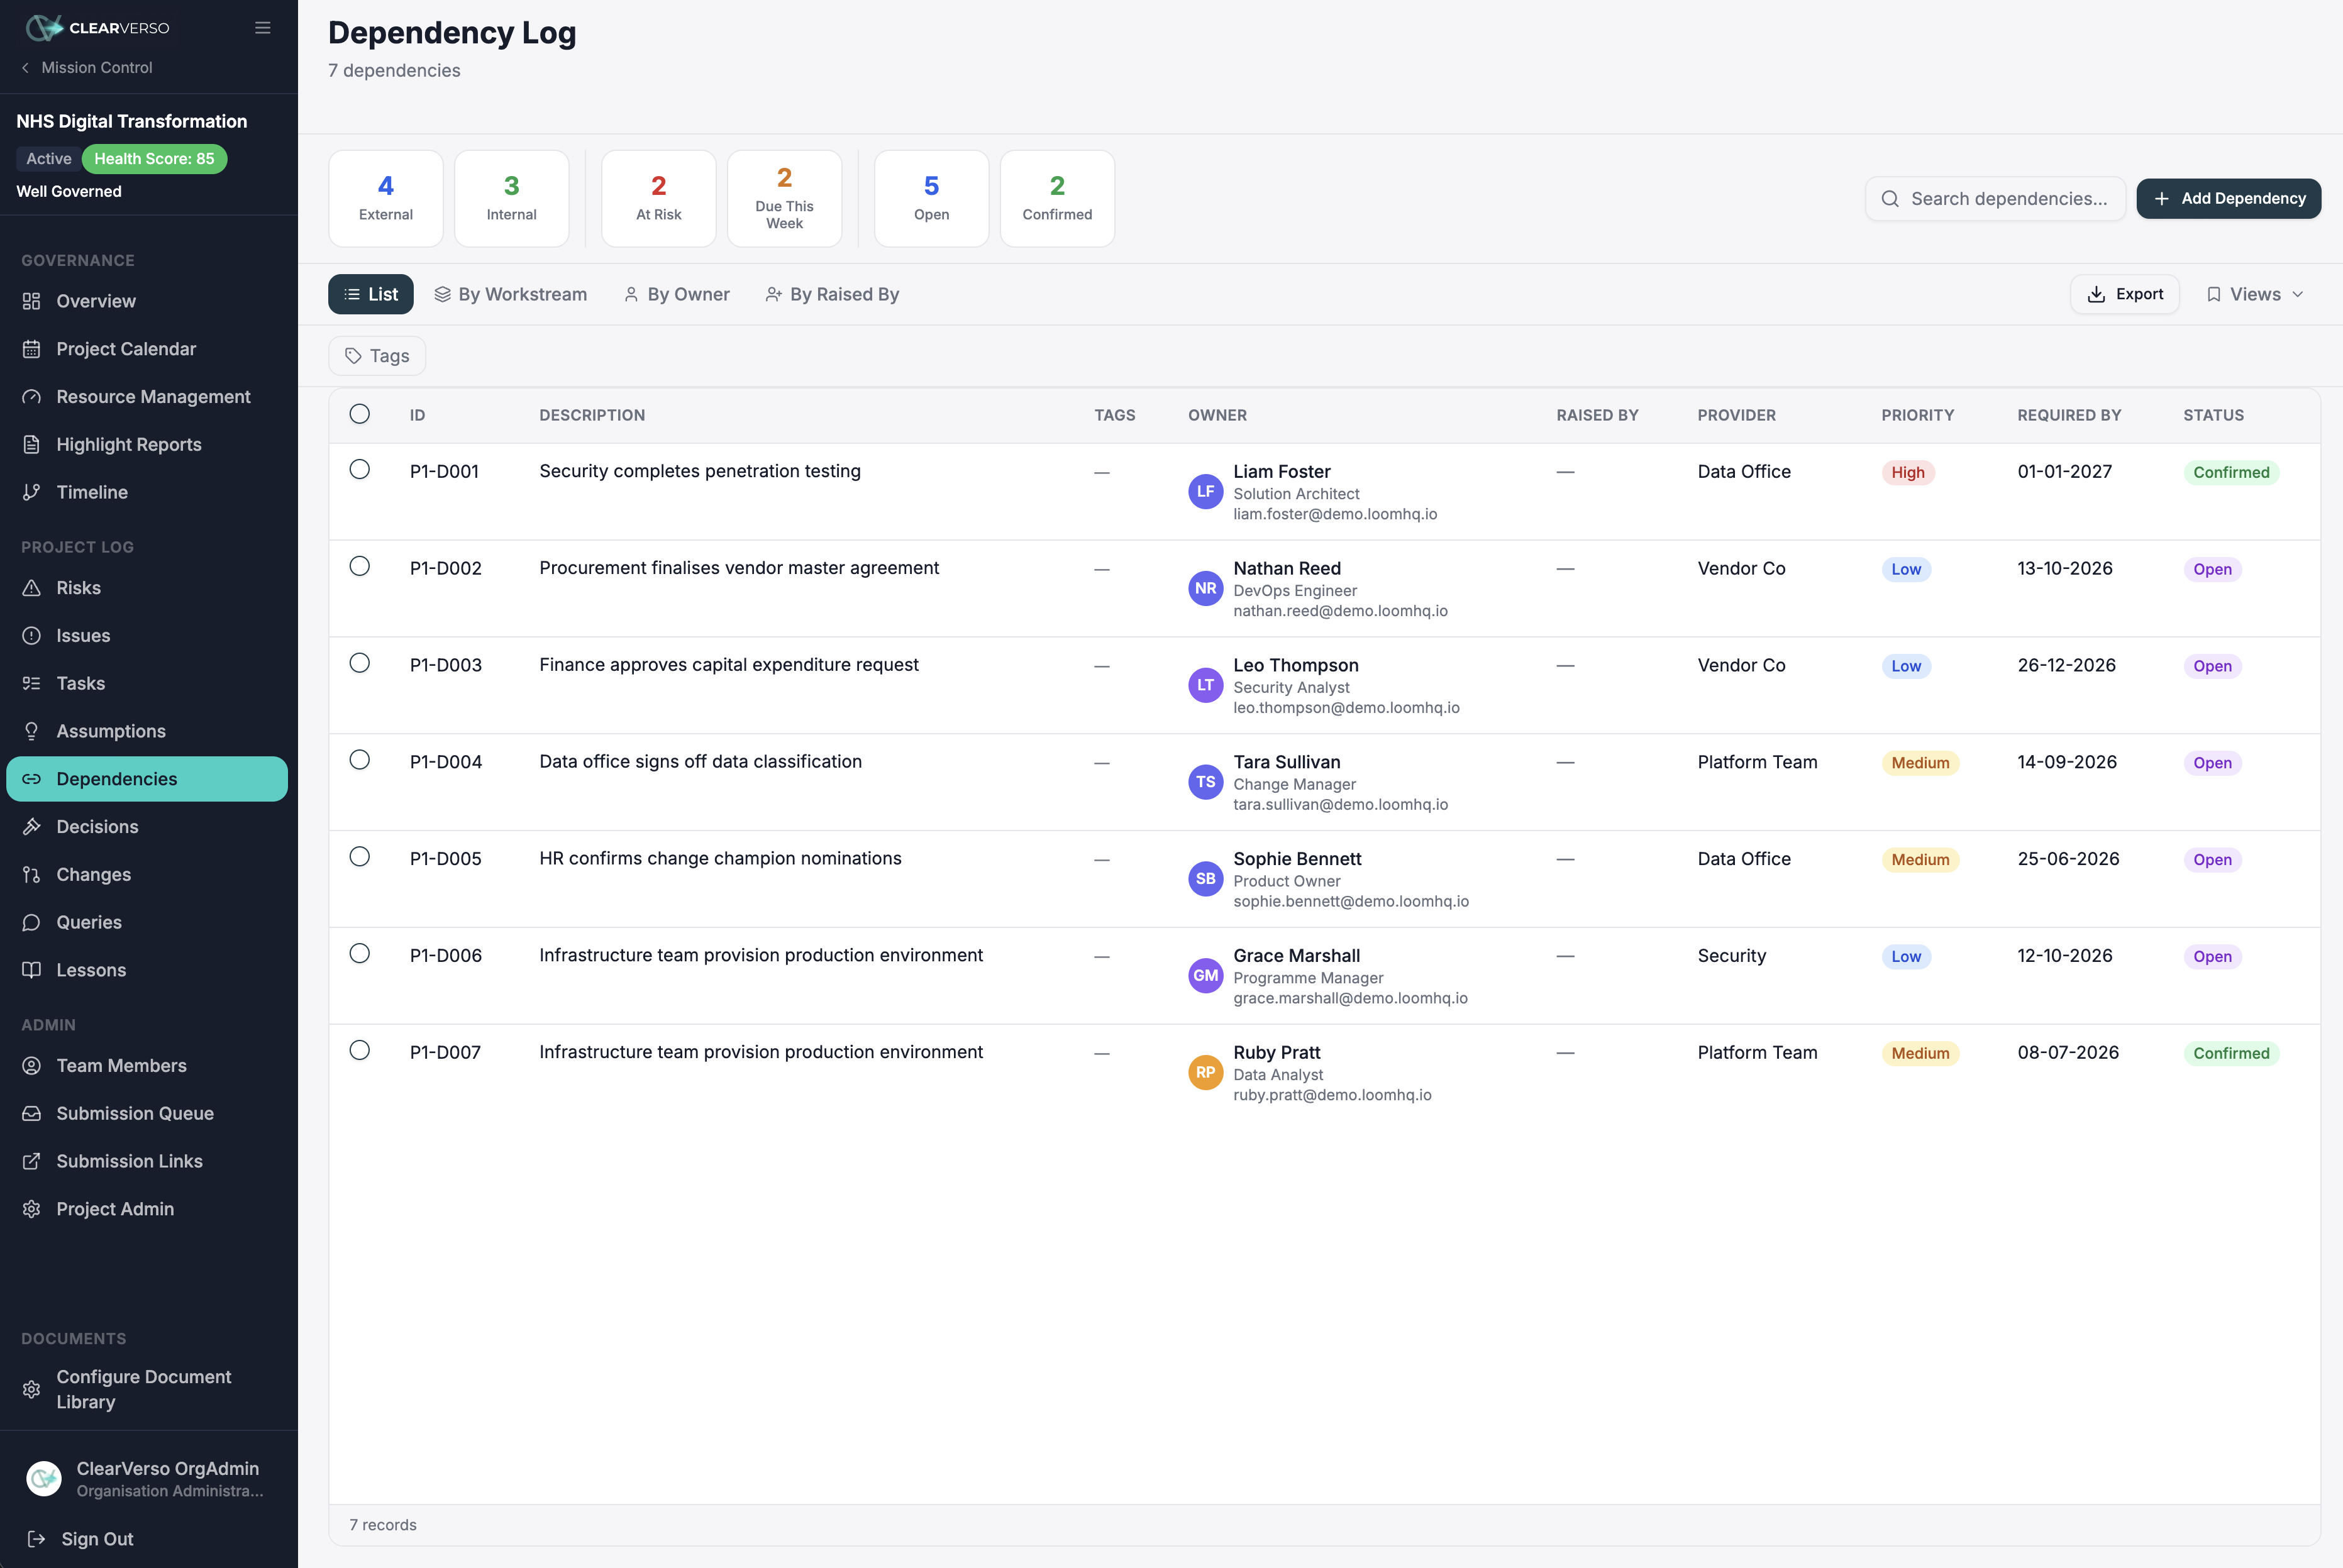This screenshot has height=1568, width=2343.
Task: Open Decisions log
Action: click(x=146, y=827)
